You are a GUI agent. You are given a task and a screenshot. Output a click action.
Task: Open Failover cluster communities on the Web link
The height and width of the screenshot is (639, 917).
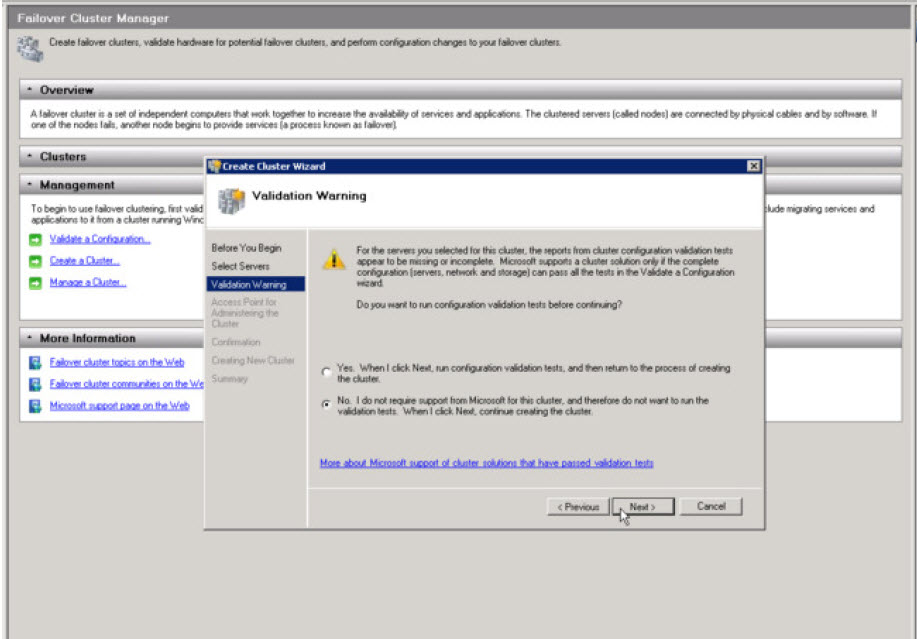coord(126,384)
